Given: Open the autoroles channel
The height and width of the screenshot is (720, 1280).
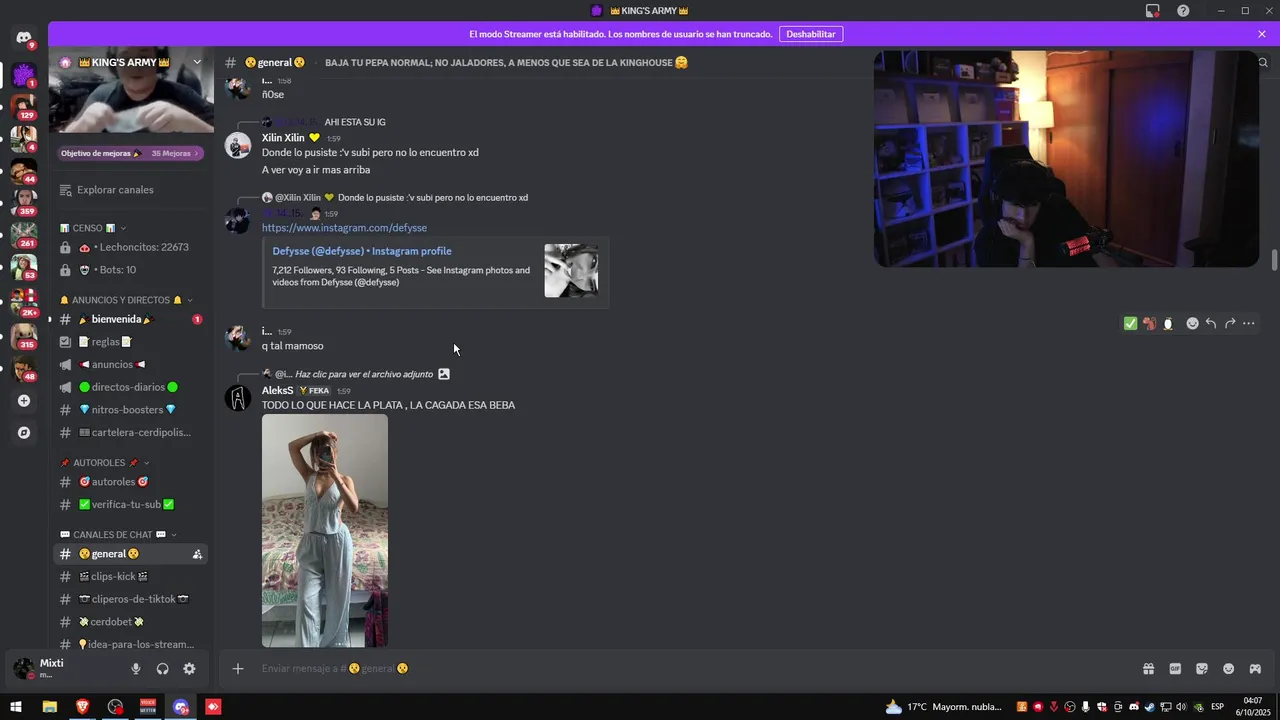Looking at the screenshot, I should pyautogui.click(x=130, y=482).
